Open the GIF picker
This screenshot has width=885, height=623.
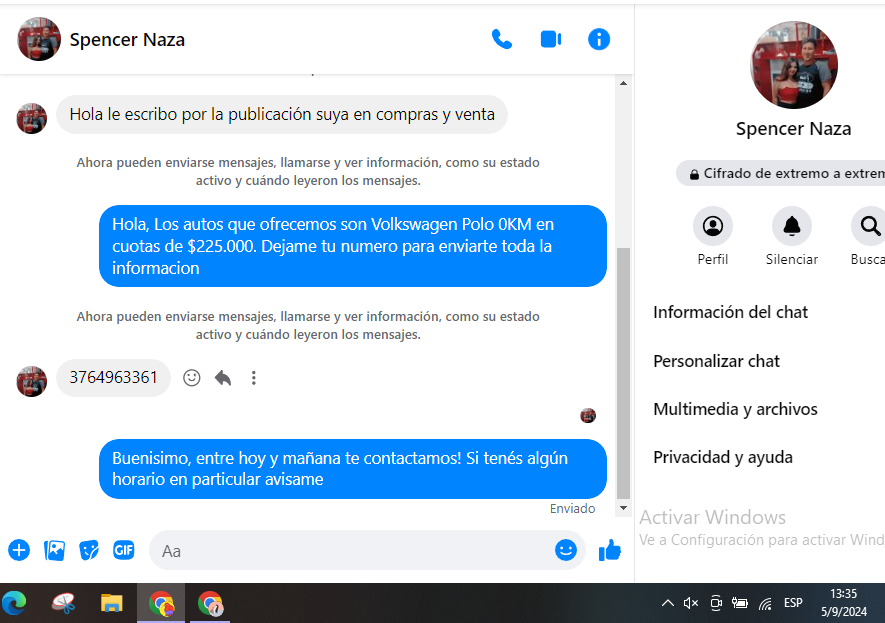(x=124, y=550)
